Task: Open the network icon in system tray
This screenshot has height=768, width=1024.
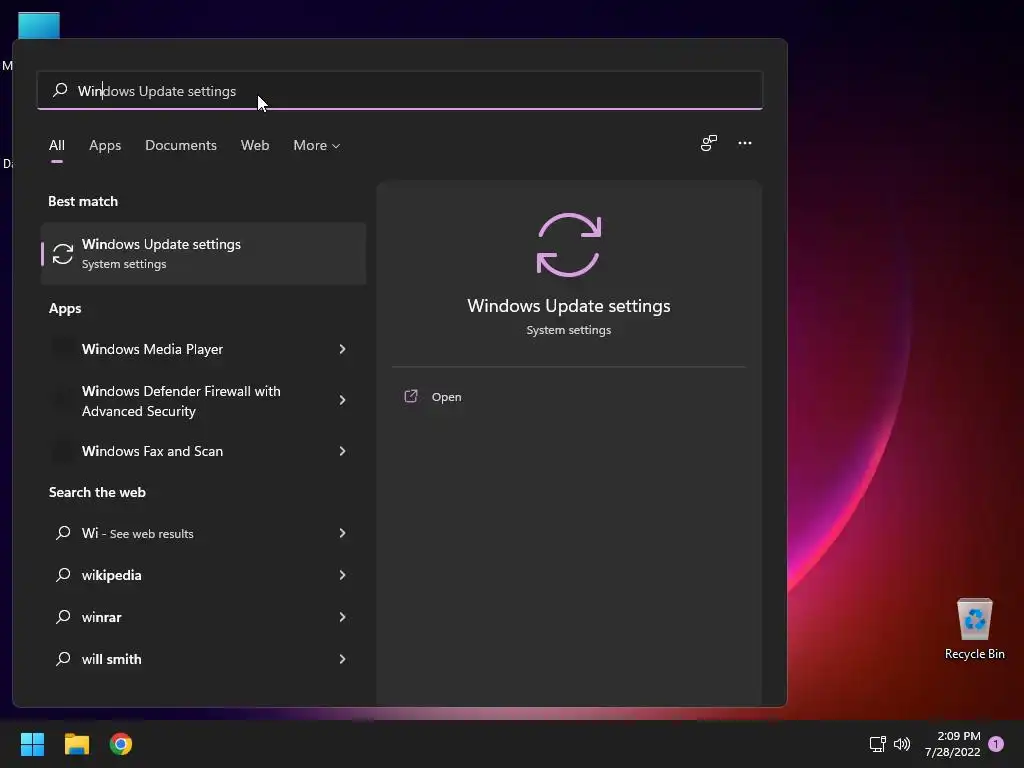Action: pos(877,744)
